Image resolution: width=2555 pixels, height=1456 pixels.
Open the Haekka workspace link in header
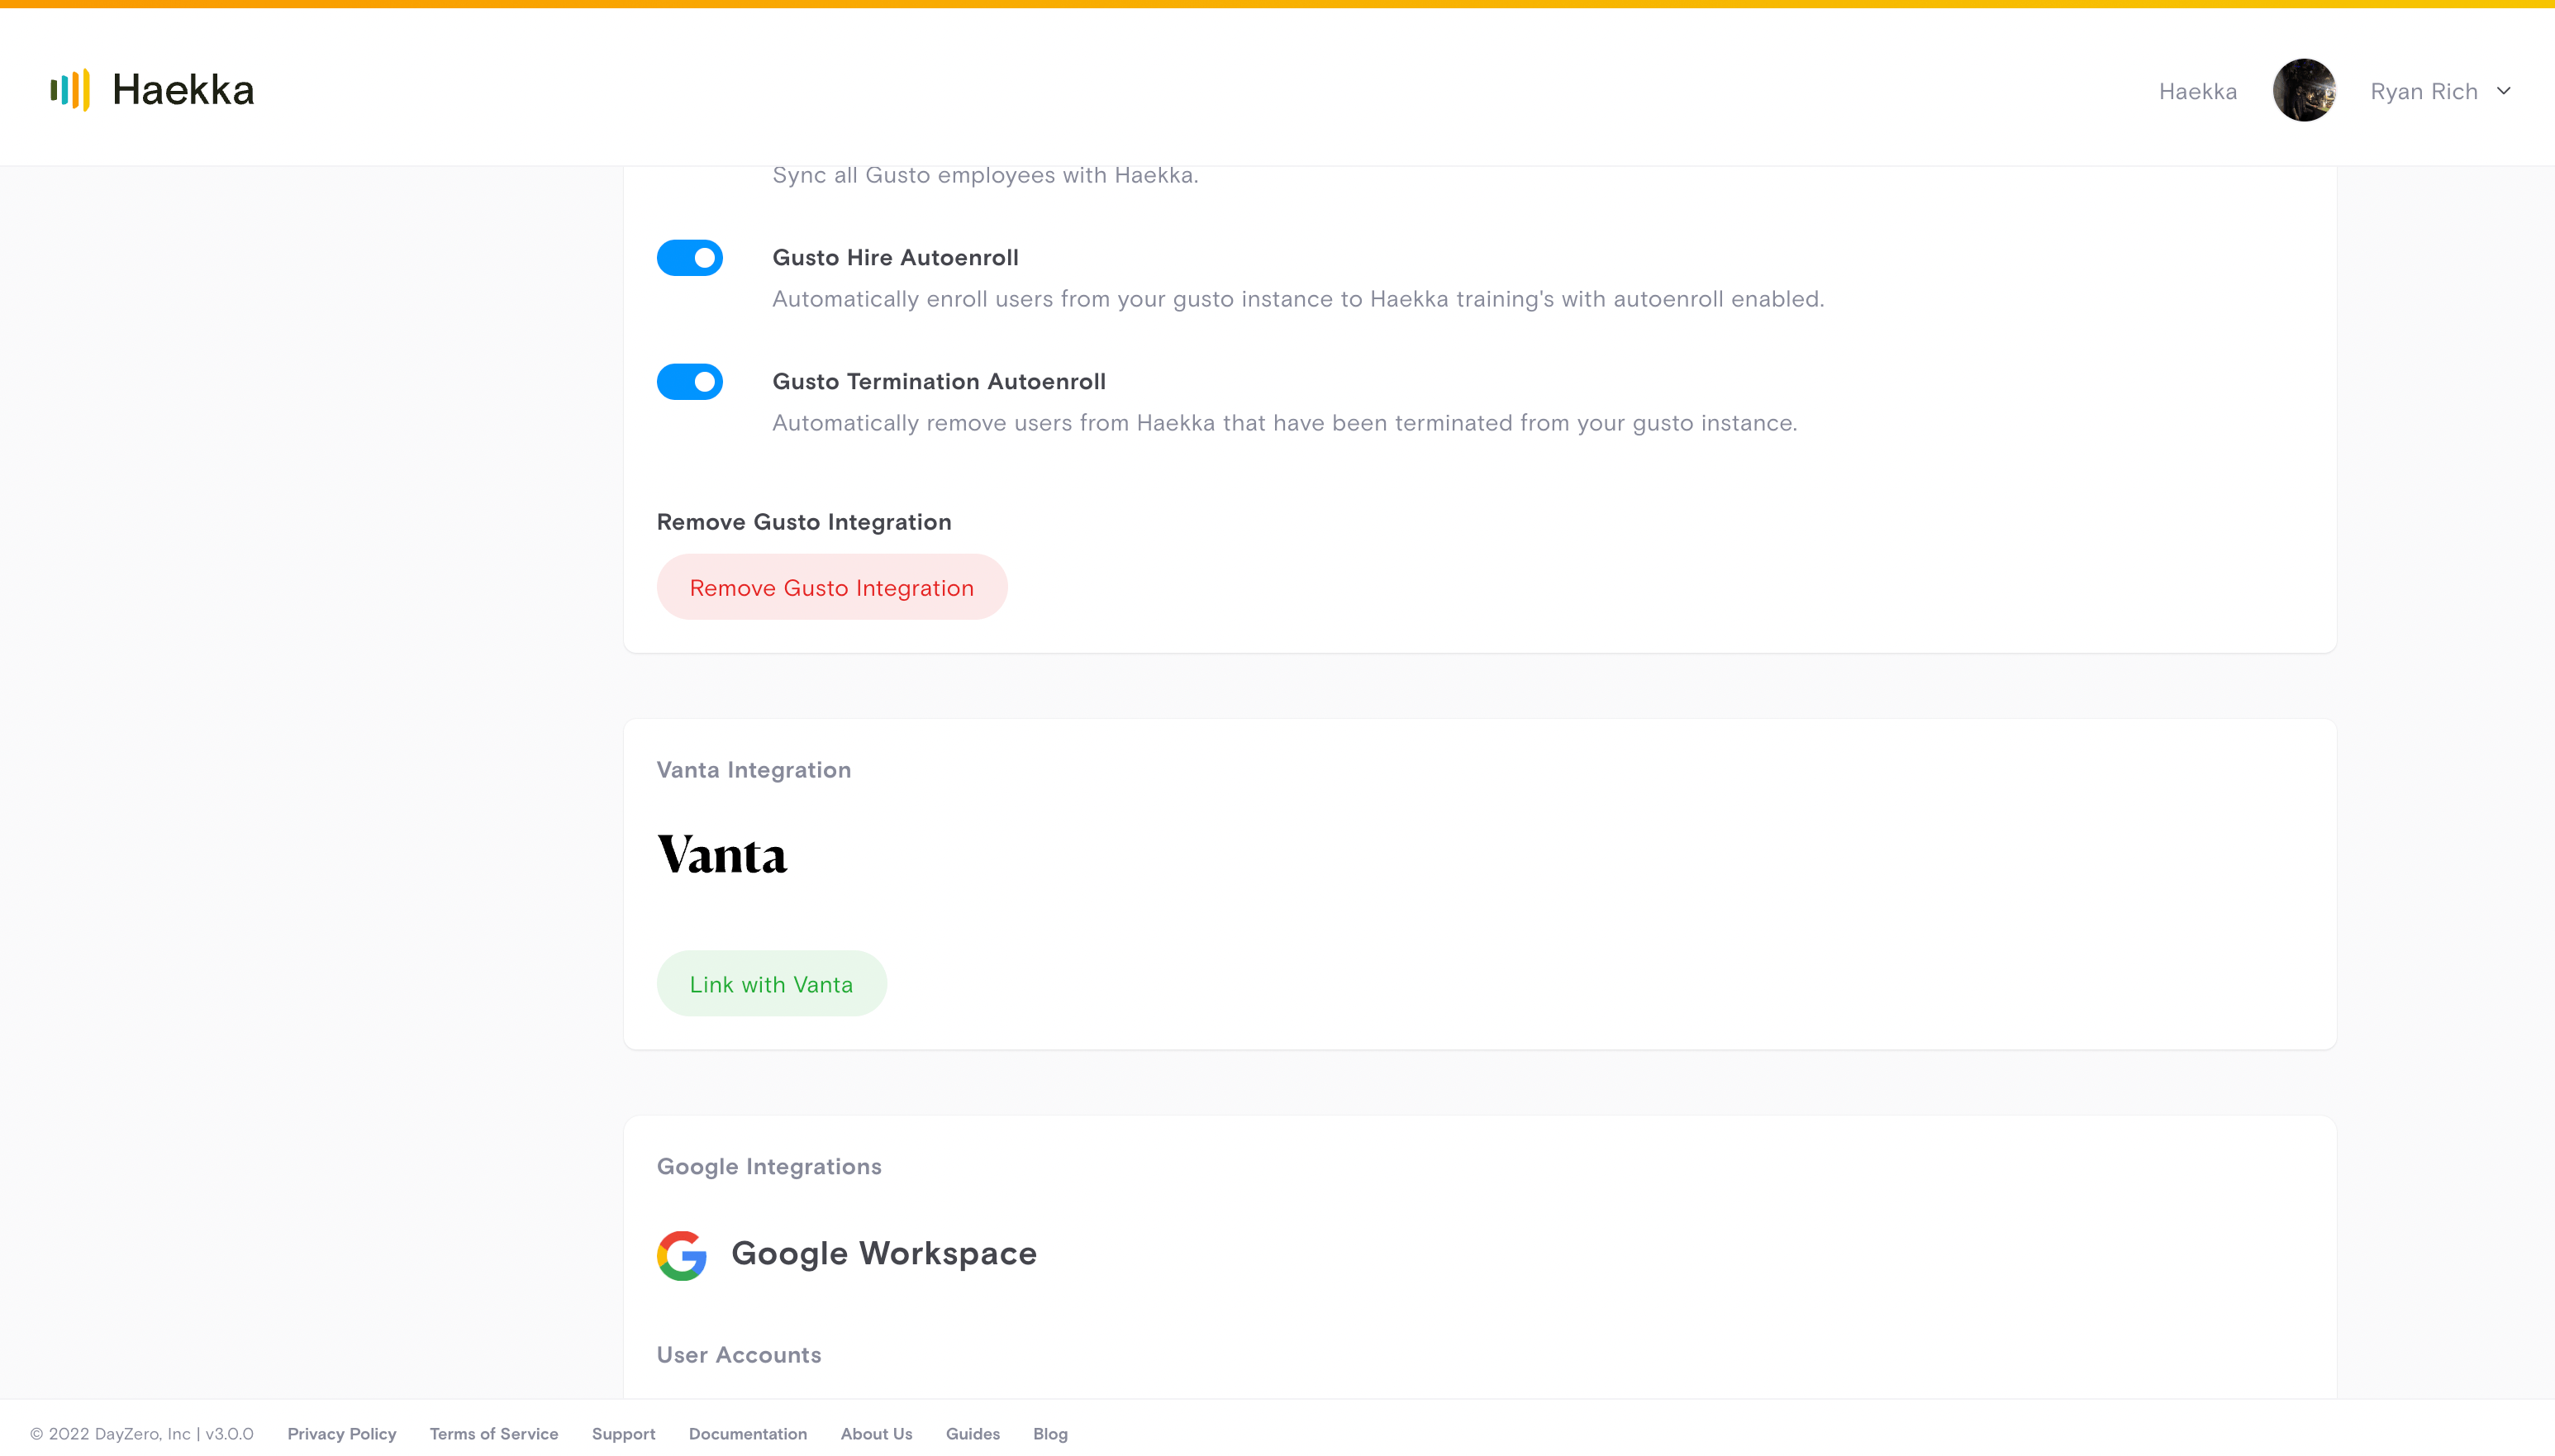pyautogui.click(x=2197, y=92)
